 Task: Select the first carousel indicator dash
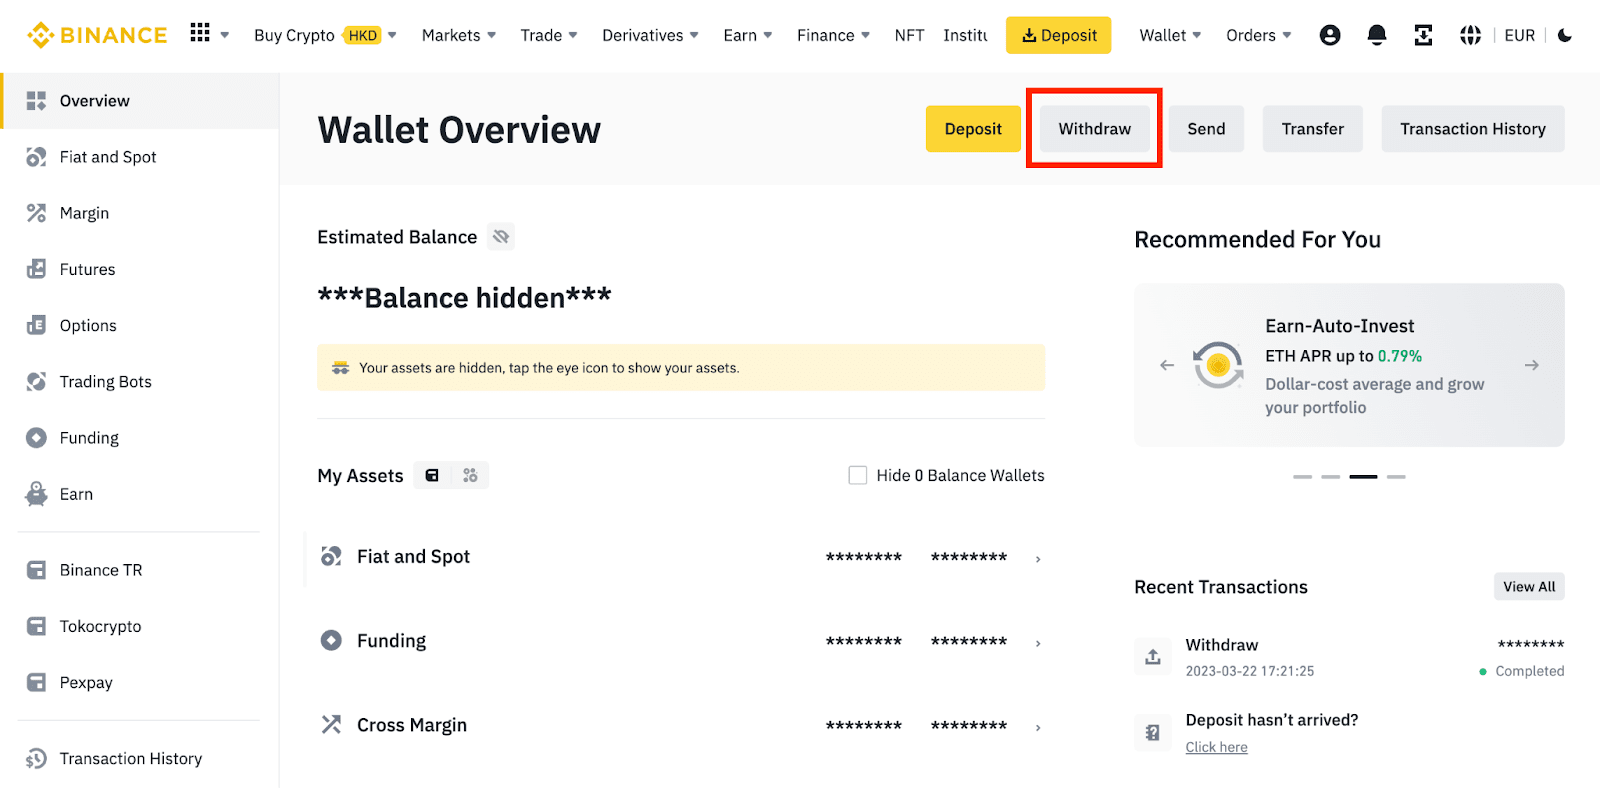(1302, 477)
